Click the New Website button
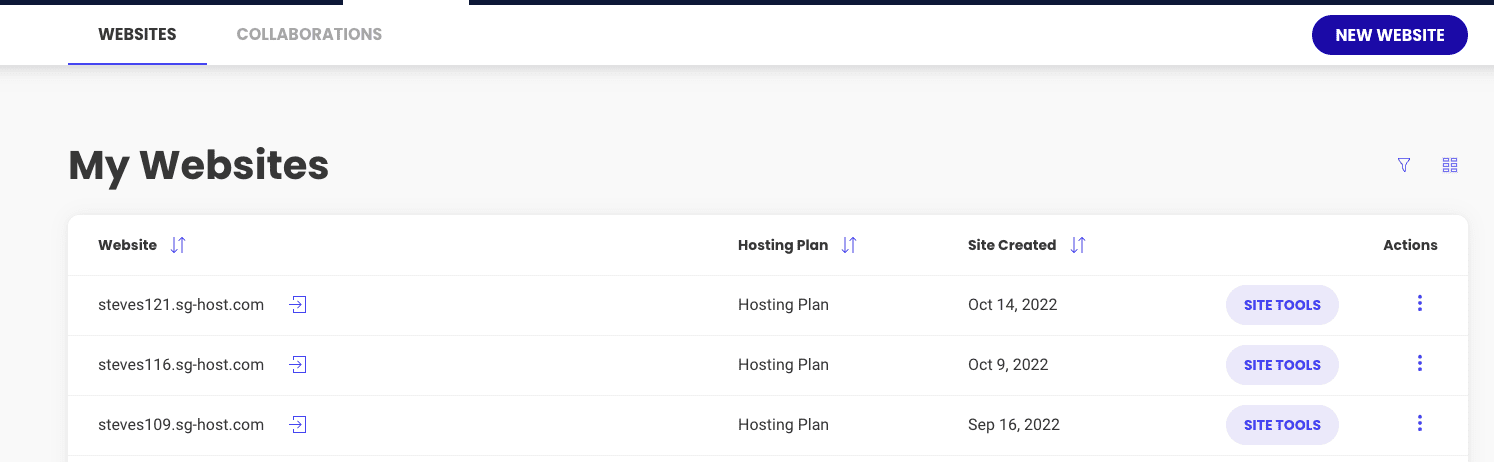1494x462 pixels. [x=1390, y=35]
